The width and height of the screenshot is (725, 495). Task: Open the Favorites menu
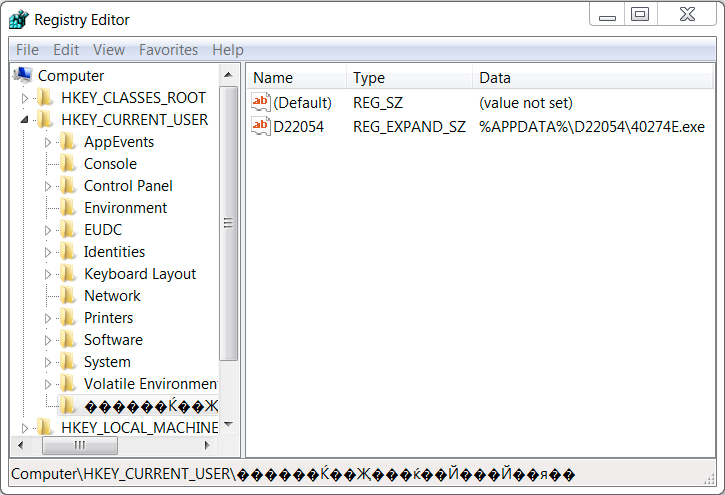tap(168, 49)
